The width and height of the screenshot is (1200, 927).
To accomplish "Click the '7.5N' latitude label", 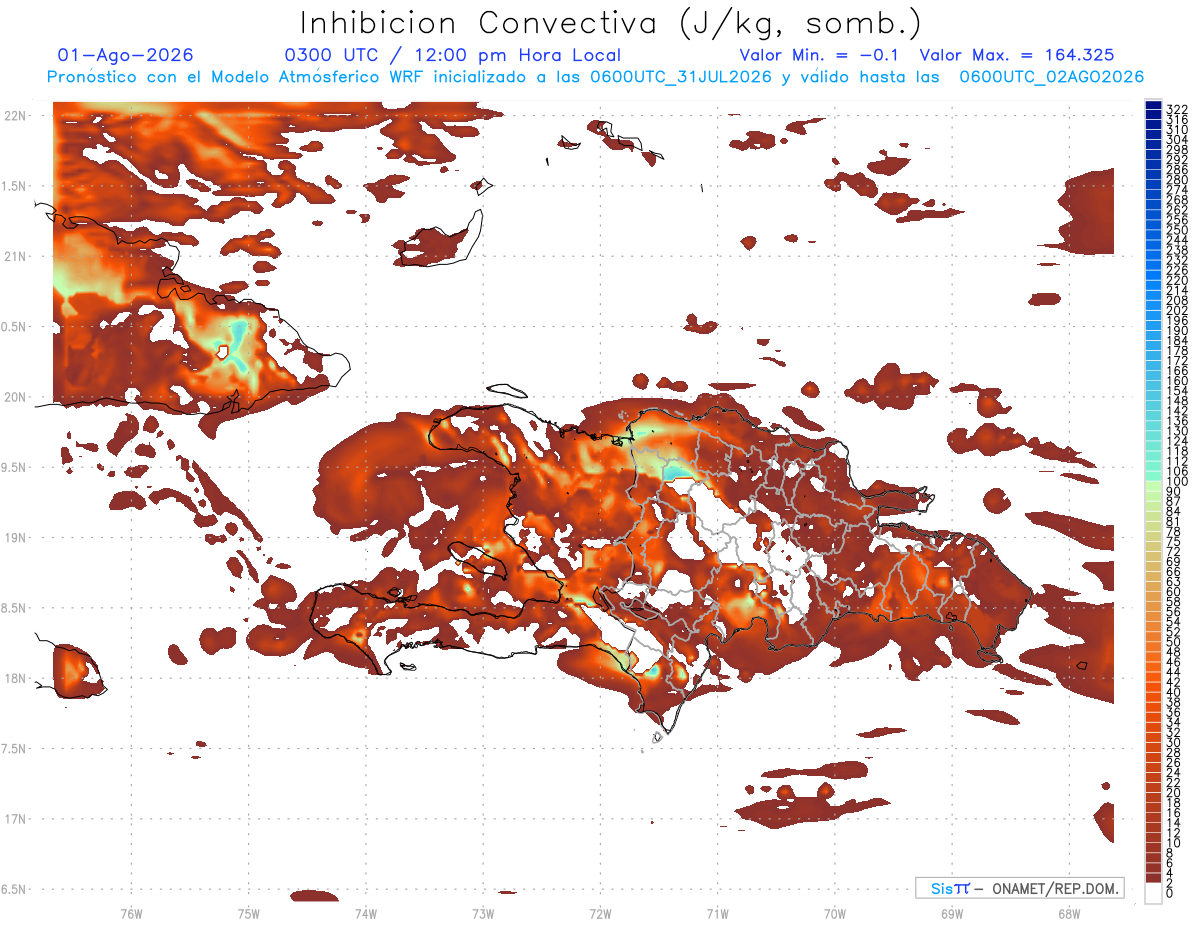I will point(14,749).
